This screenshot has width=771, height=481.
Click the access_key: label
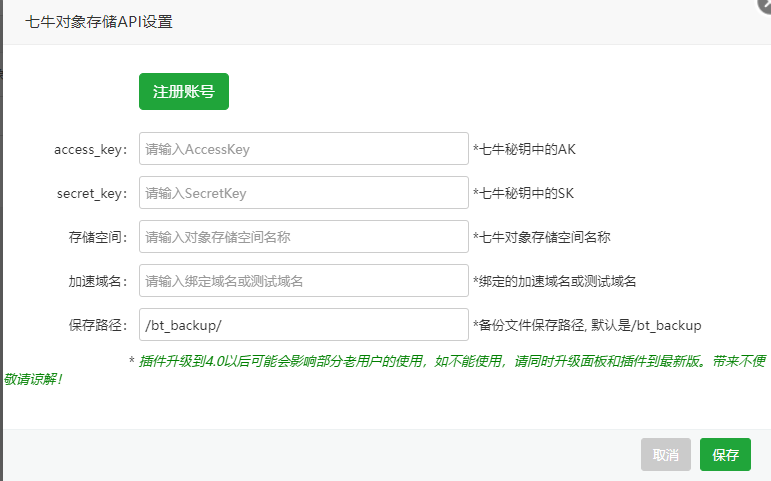click(90, 150)
